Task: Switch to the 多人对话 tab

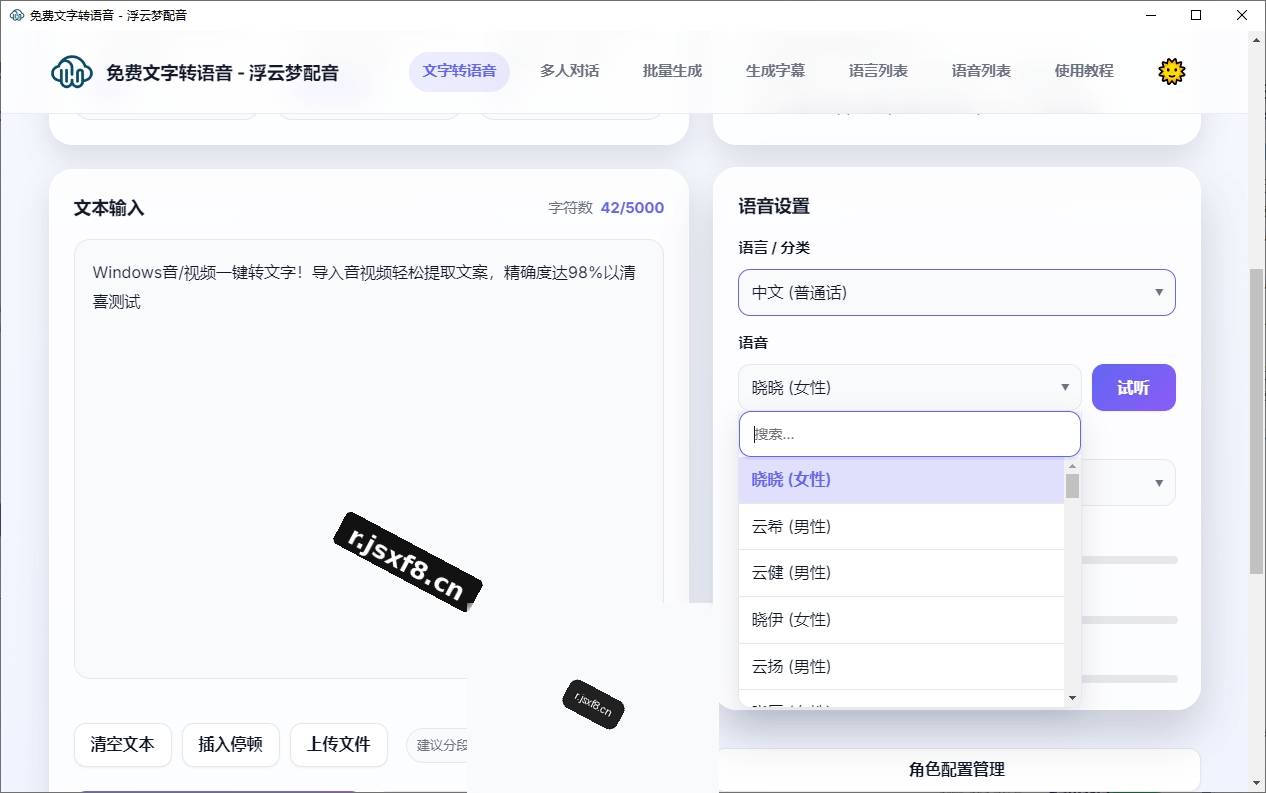Action: tap(570, 71)
